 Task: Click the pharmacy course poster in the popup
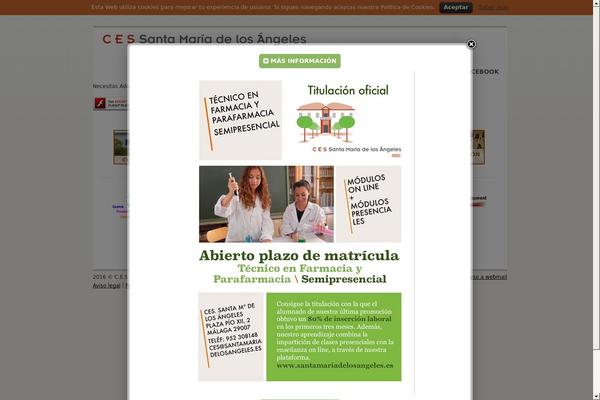pyautogui.click(x=300, y=230)
